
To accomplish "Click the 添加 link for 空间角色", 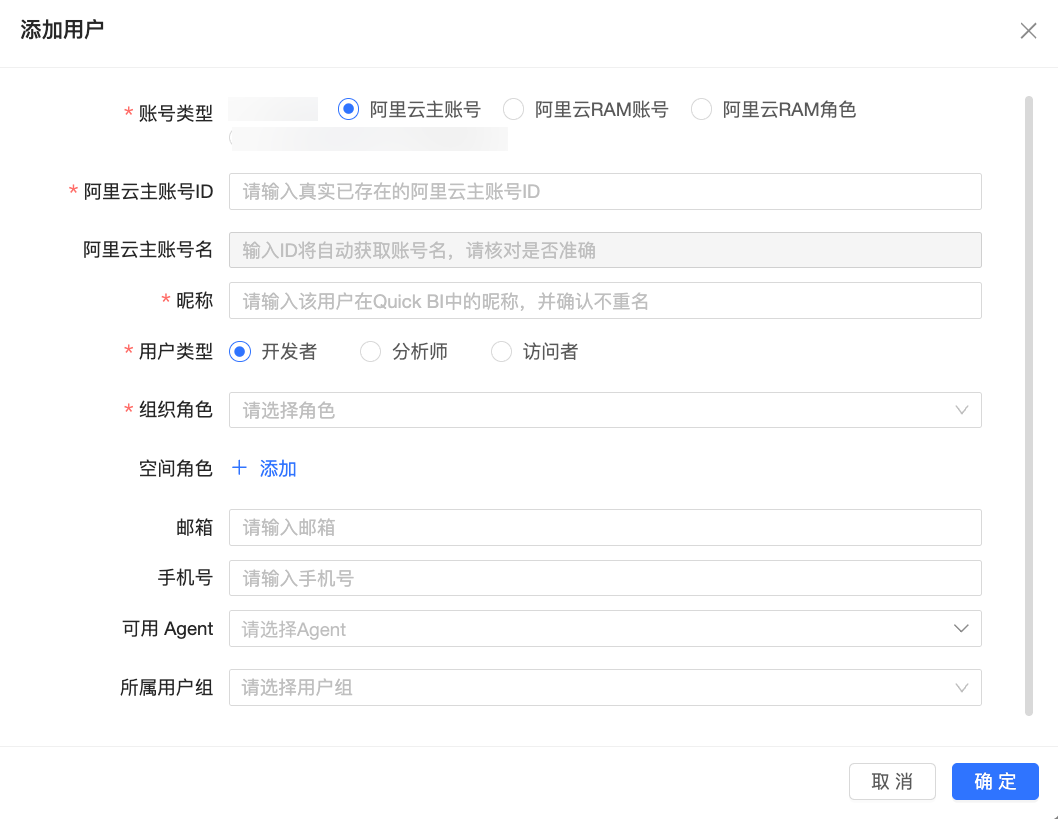I will pyautogui.click(x=278, y=468).
